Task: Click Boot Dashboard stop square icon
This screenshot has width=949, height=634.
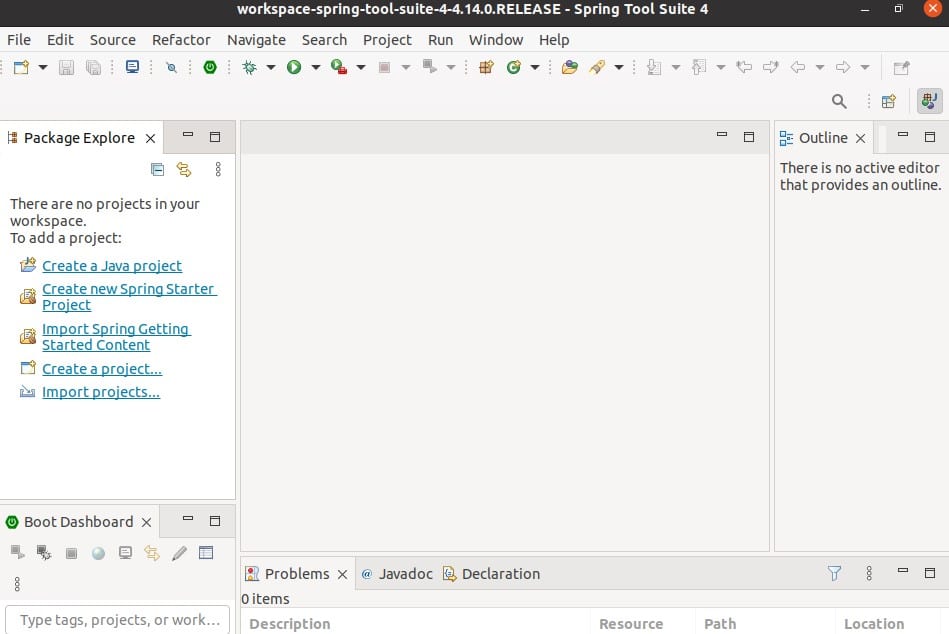Action: [71, 553]
